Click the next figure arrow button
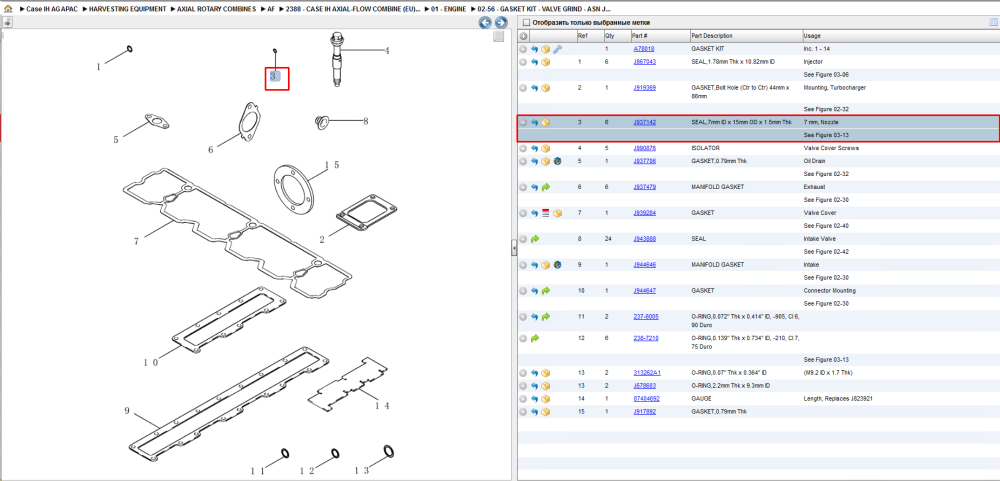This screenshot has height=481, width=1000. point(501,23)
